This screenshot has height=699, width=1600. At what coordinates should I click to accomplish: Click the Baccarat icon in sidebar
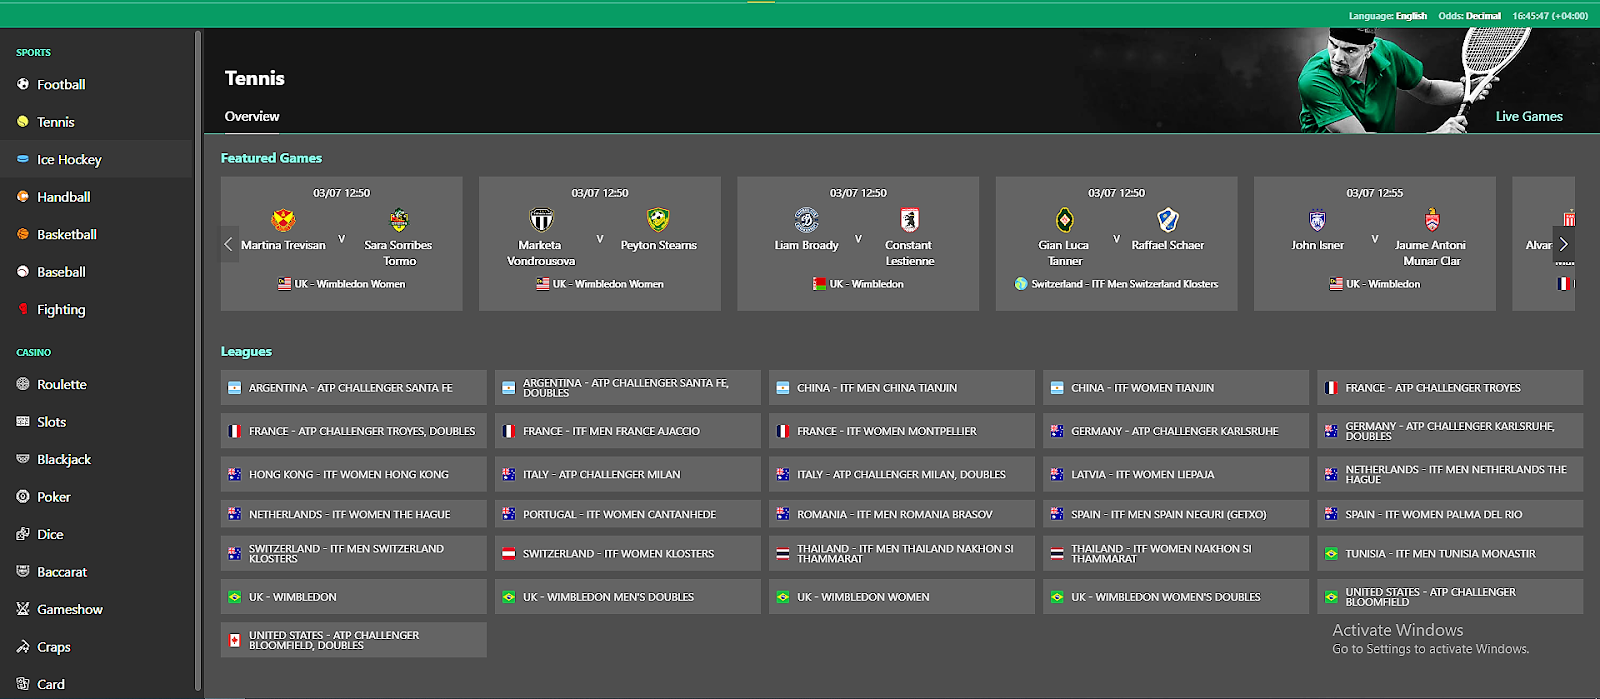(23, 572)
